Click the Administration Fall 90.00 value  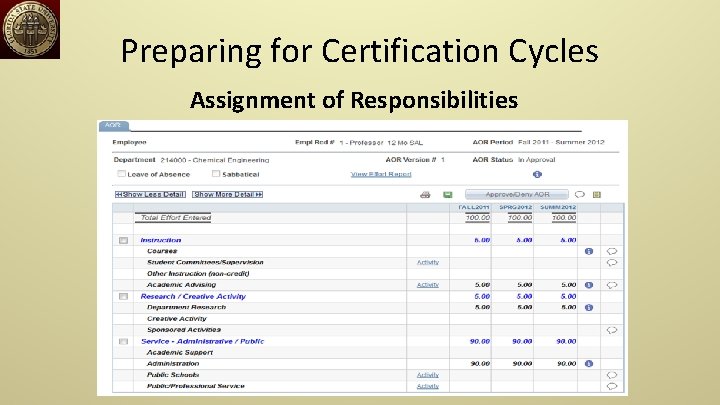point(480,363)
